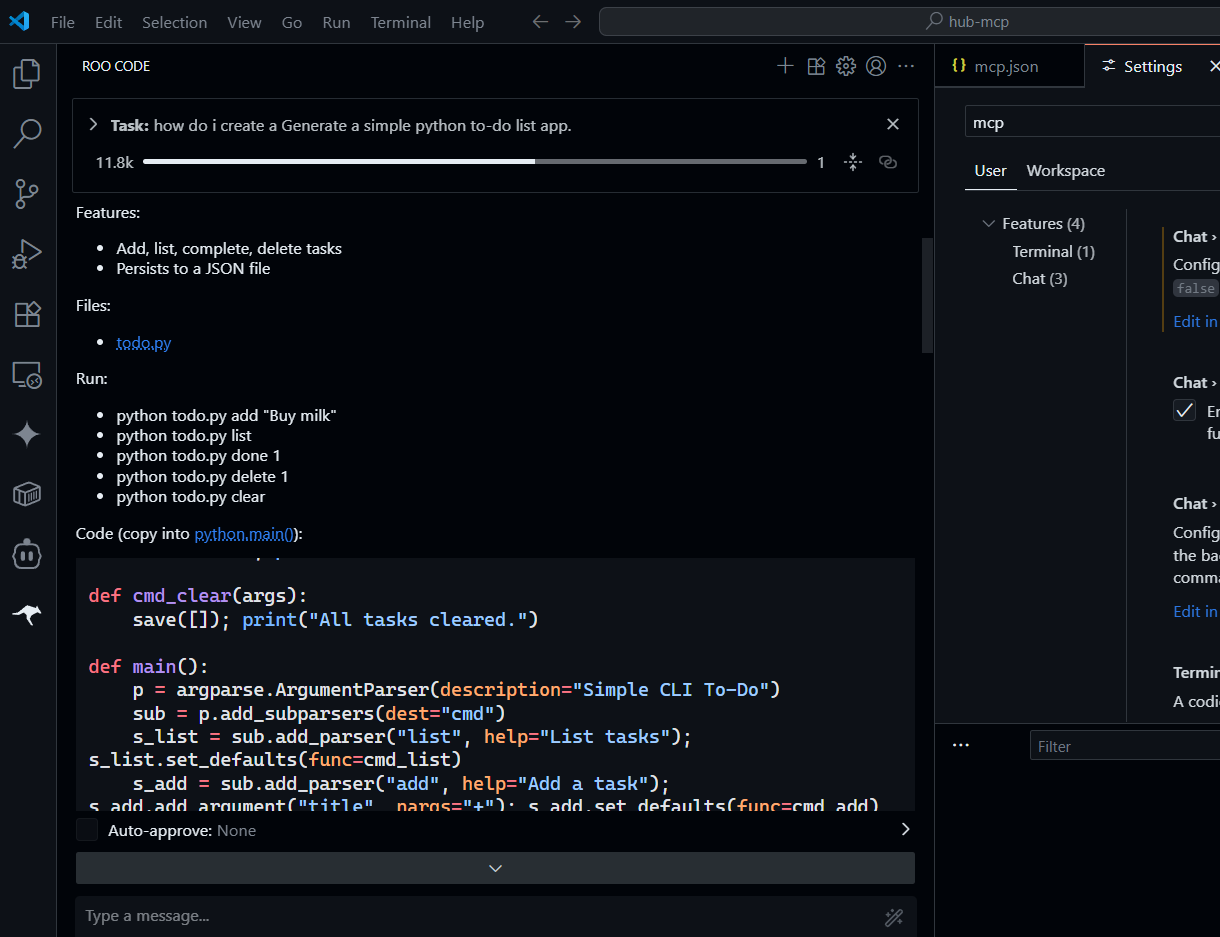The image size is (1220, 937).
Task: Click the 11.8k token count
Action: 114,162
